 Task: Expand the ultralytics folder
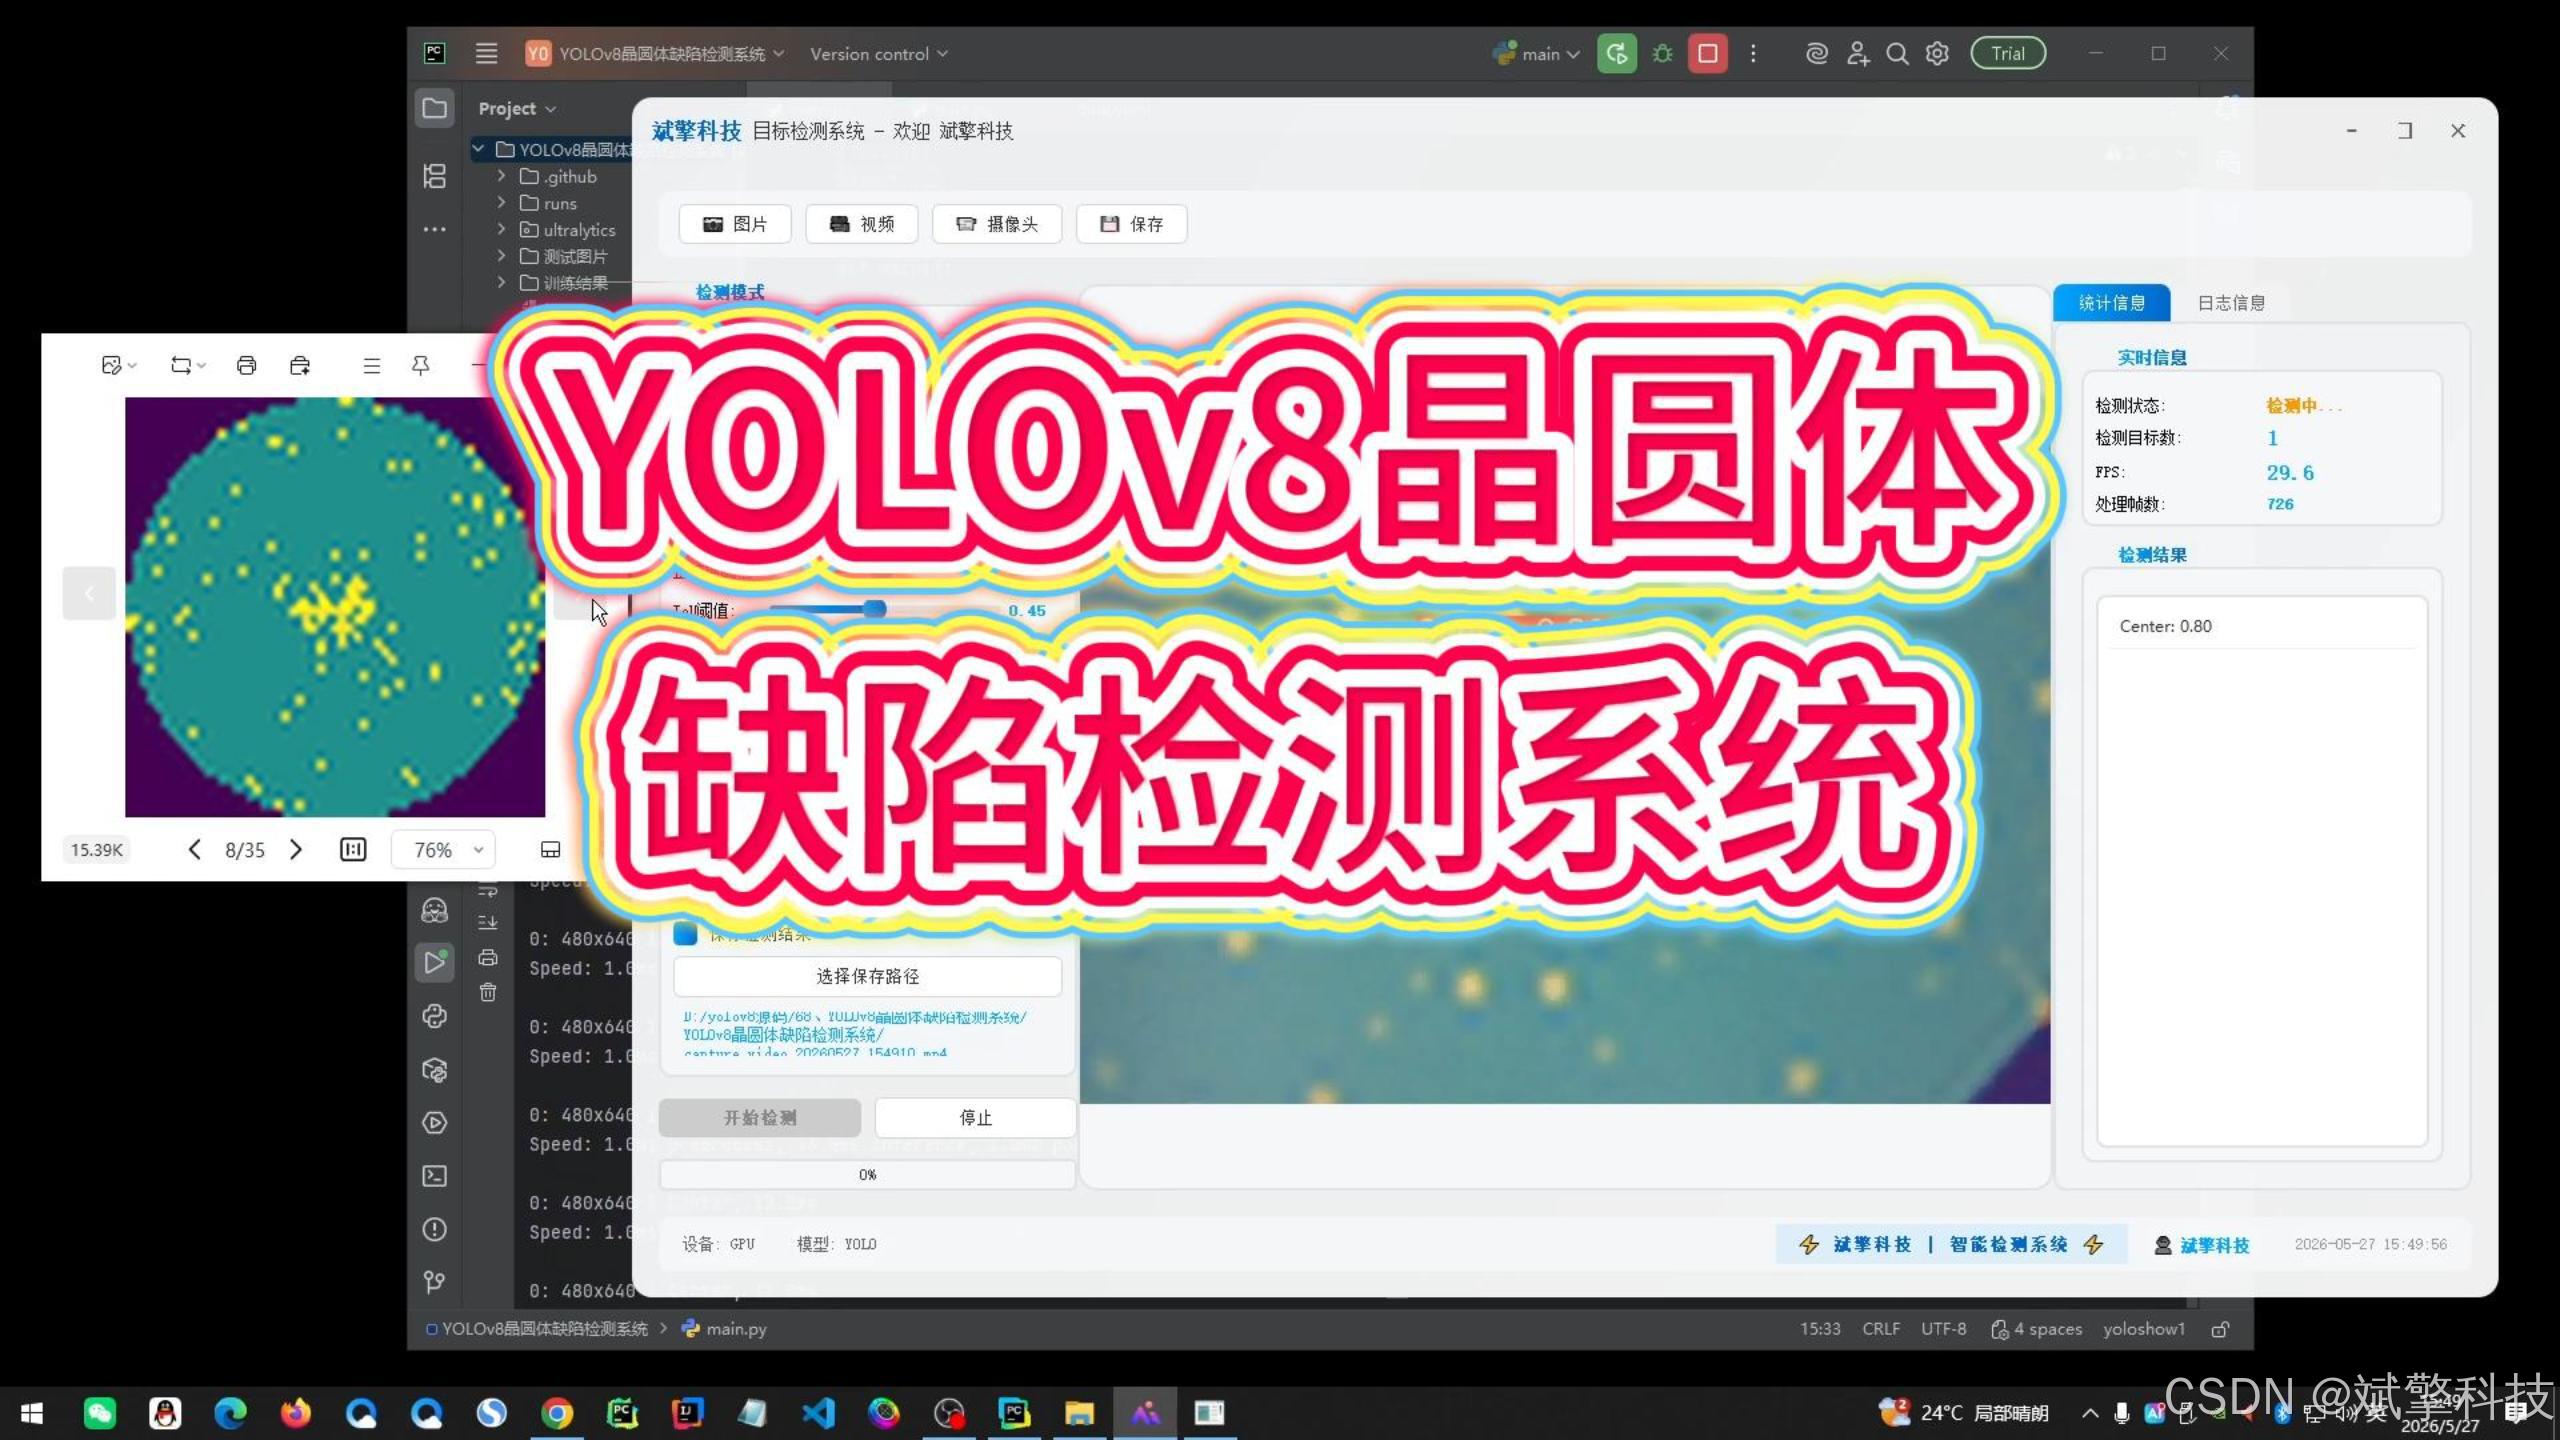point(501,229)
